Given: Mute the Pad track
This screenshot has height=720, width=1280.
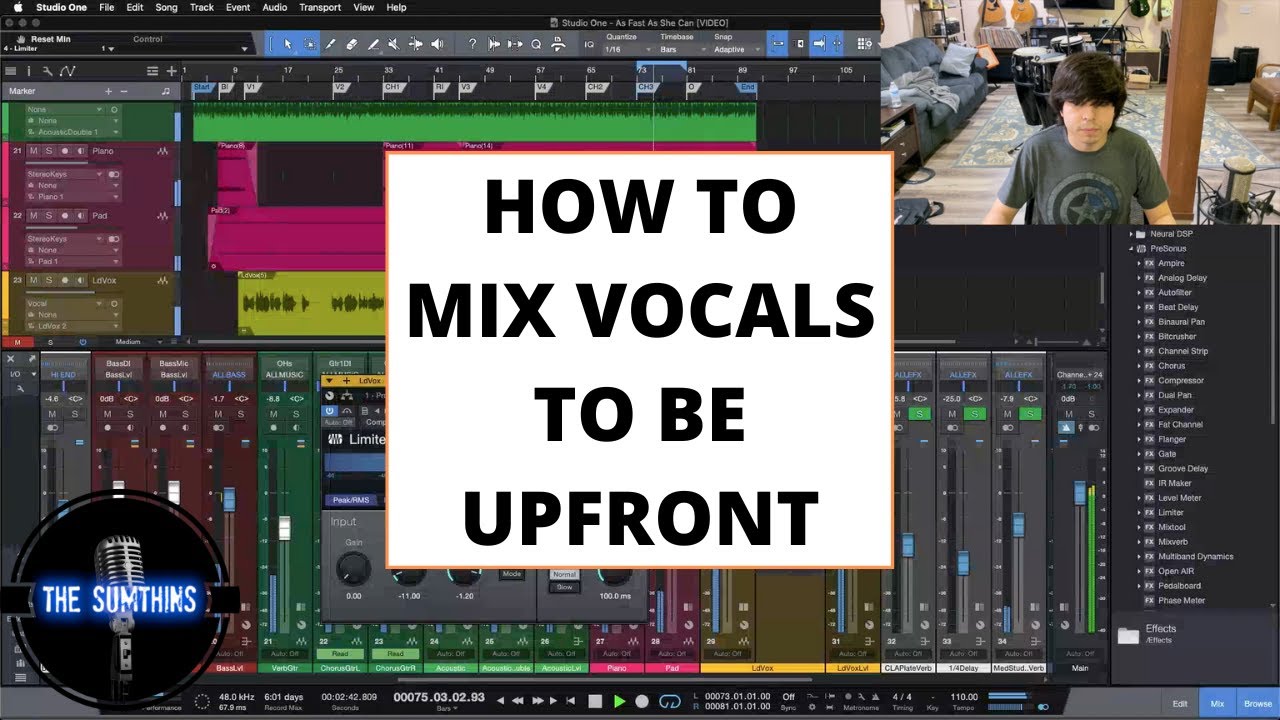Looking at the screenshot, I should pyautogui.click(x=33, y=216).
